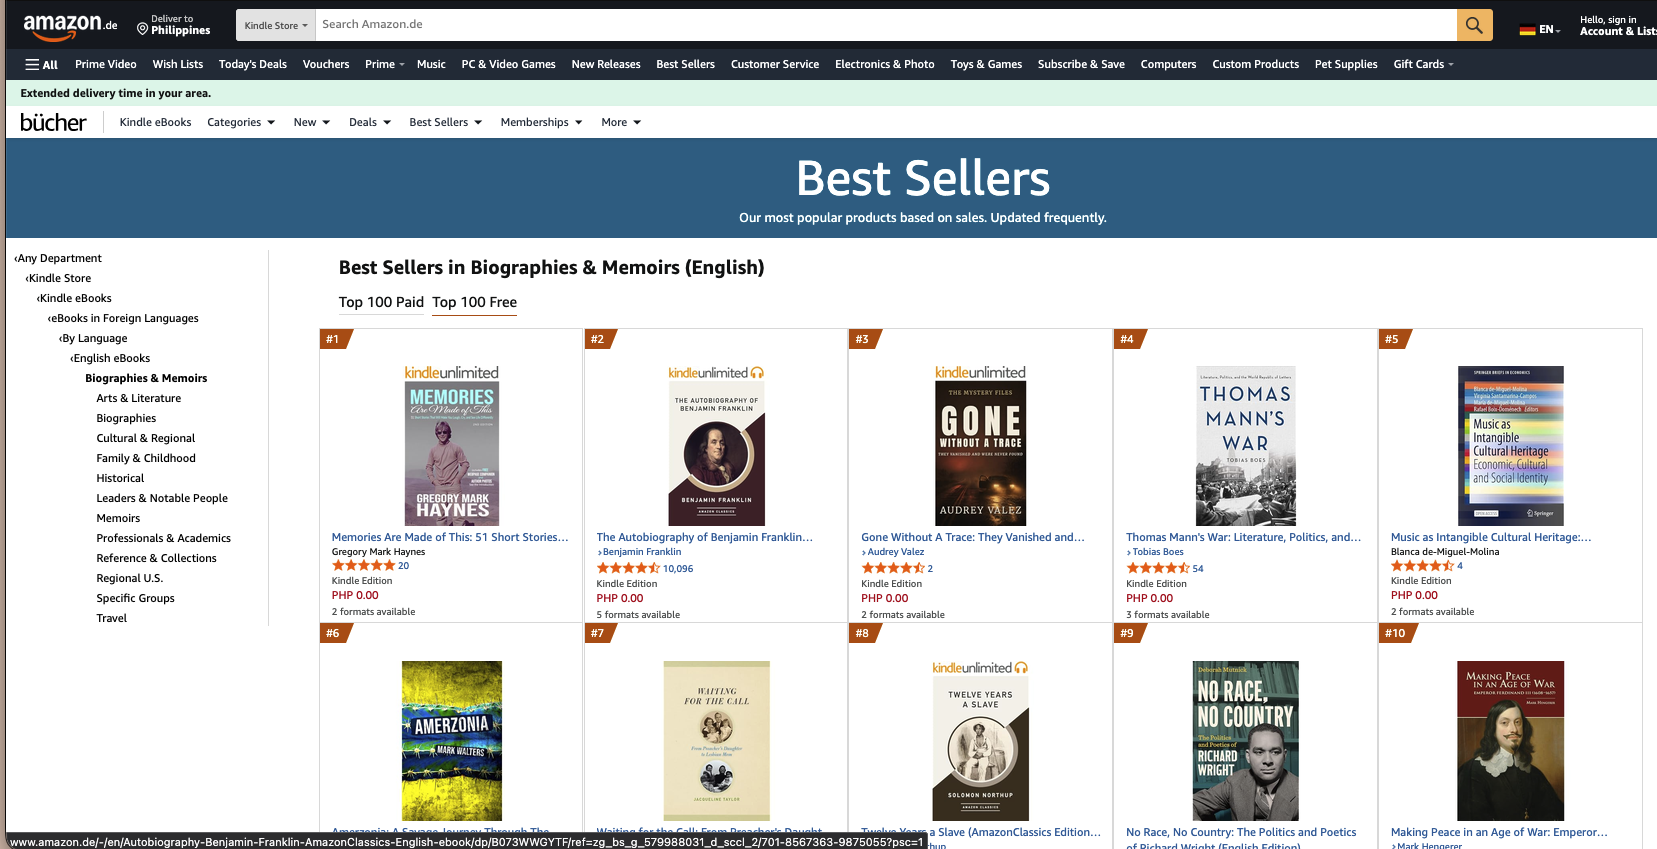Open Today's Deals in navigation bar
The width and height of the screenshot is (1657, 849).
click(x=253, y=64)
